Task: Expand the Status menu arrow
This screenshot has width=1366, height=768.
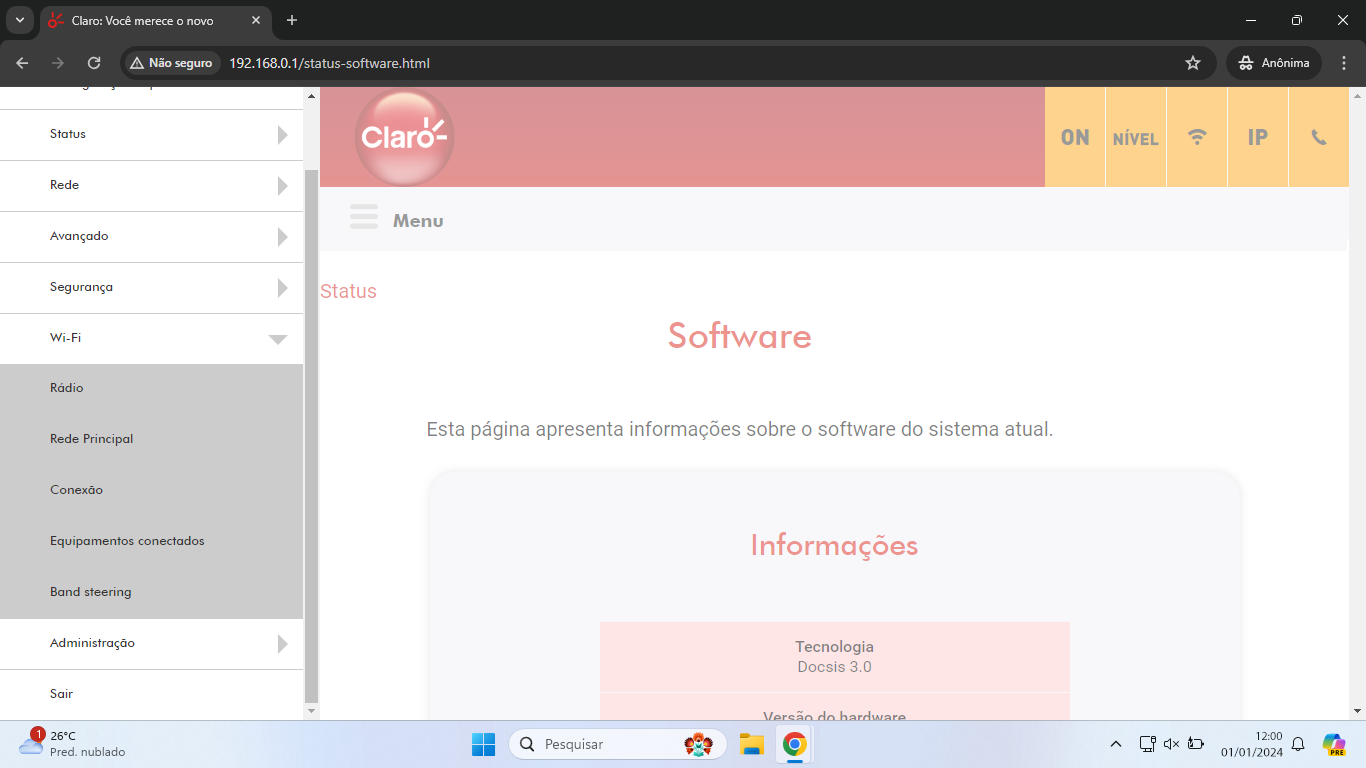Action: [282, 135]
